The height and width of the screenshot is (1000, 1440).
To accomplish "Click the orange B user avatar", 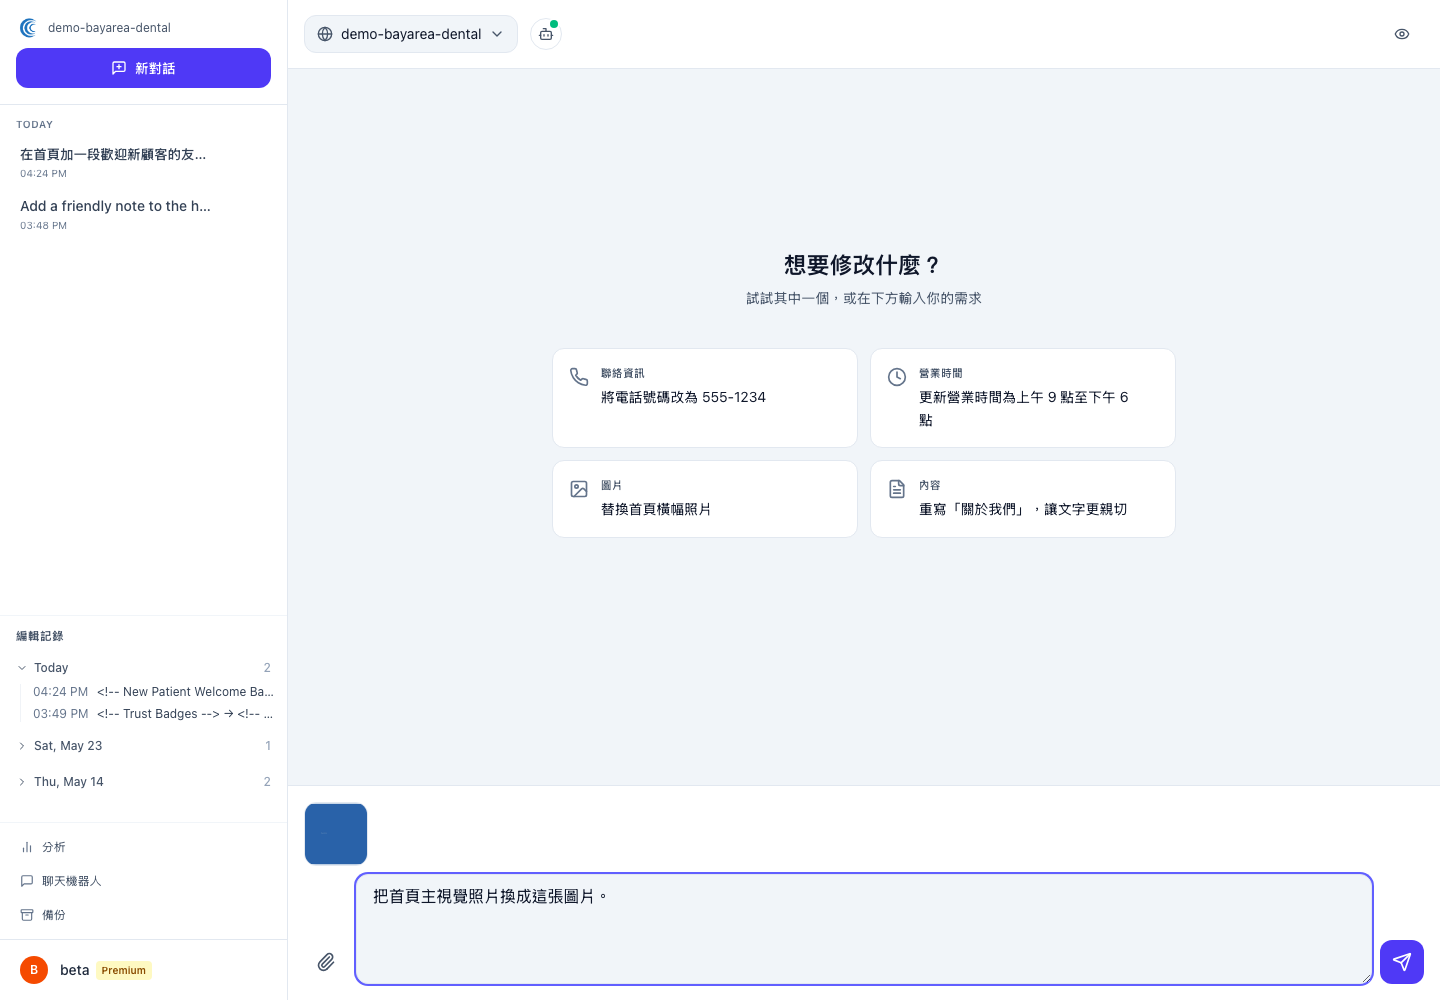I will point(34,970).
